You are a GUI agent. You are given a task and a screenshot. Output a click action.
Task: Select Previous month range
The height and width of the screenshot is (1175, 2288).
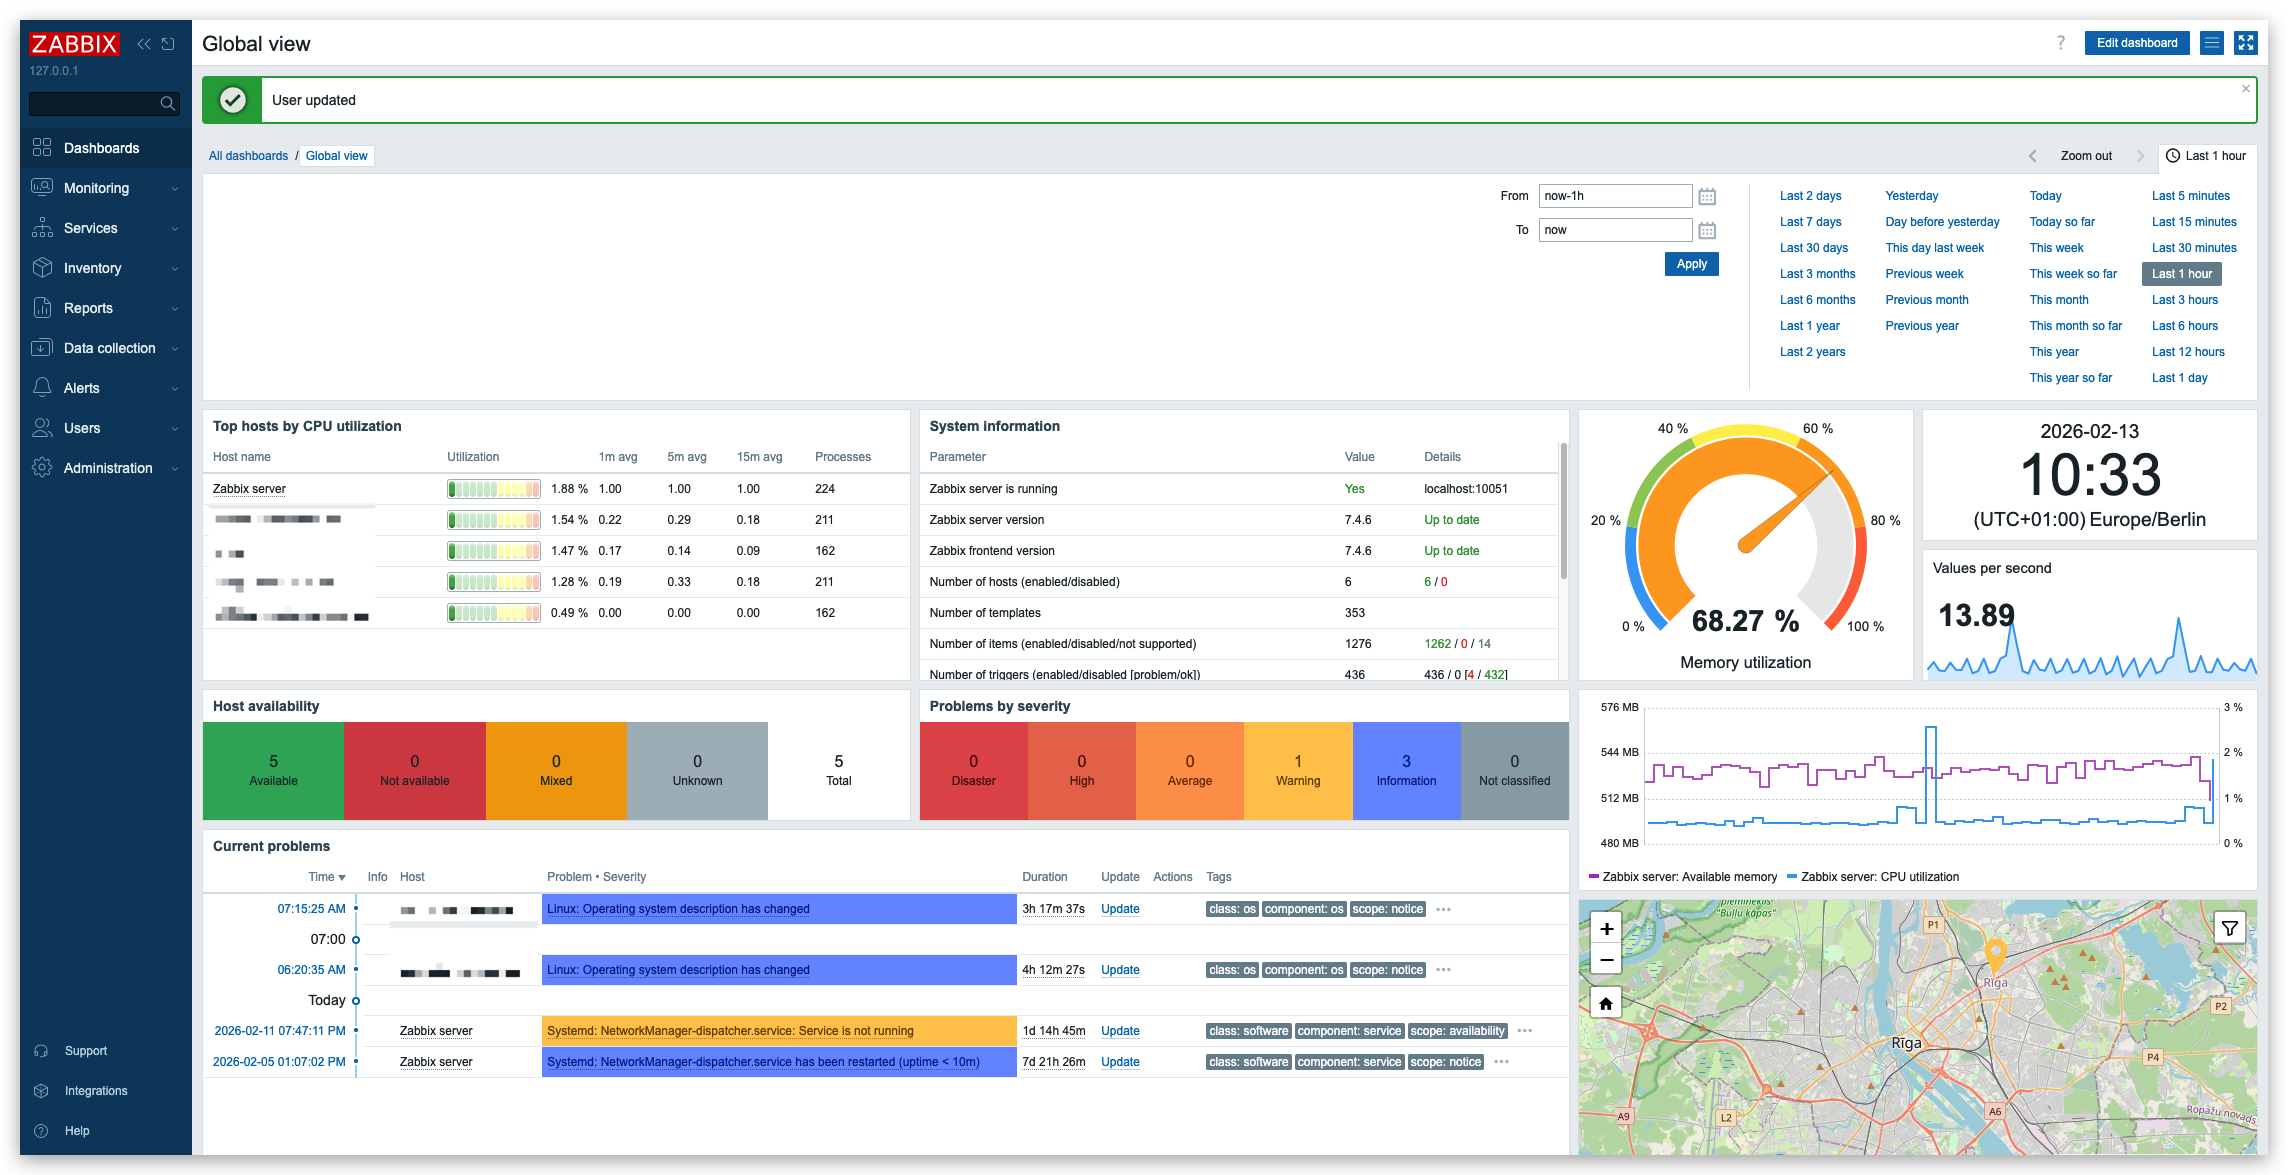(1926, 300)
